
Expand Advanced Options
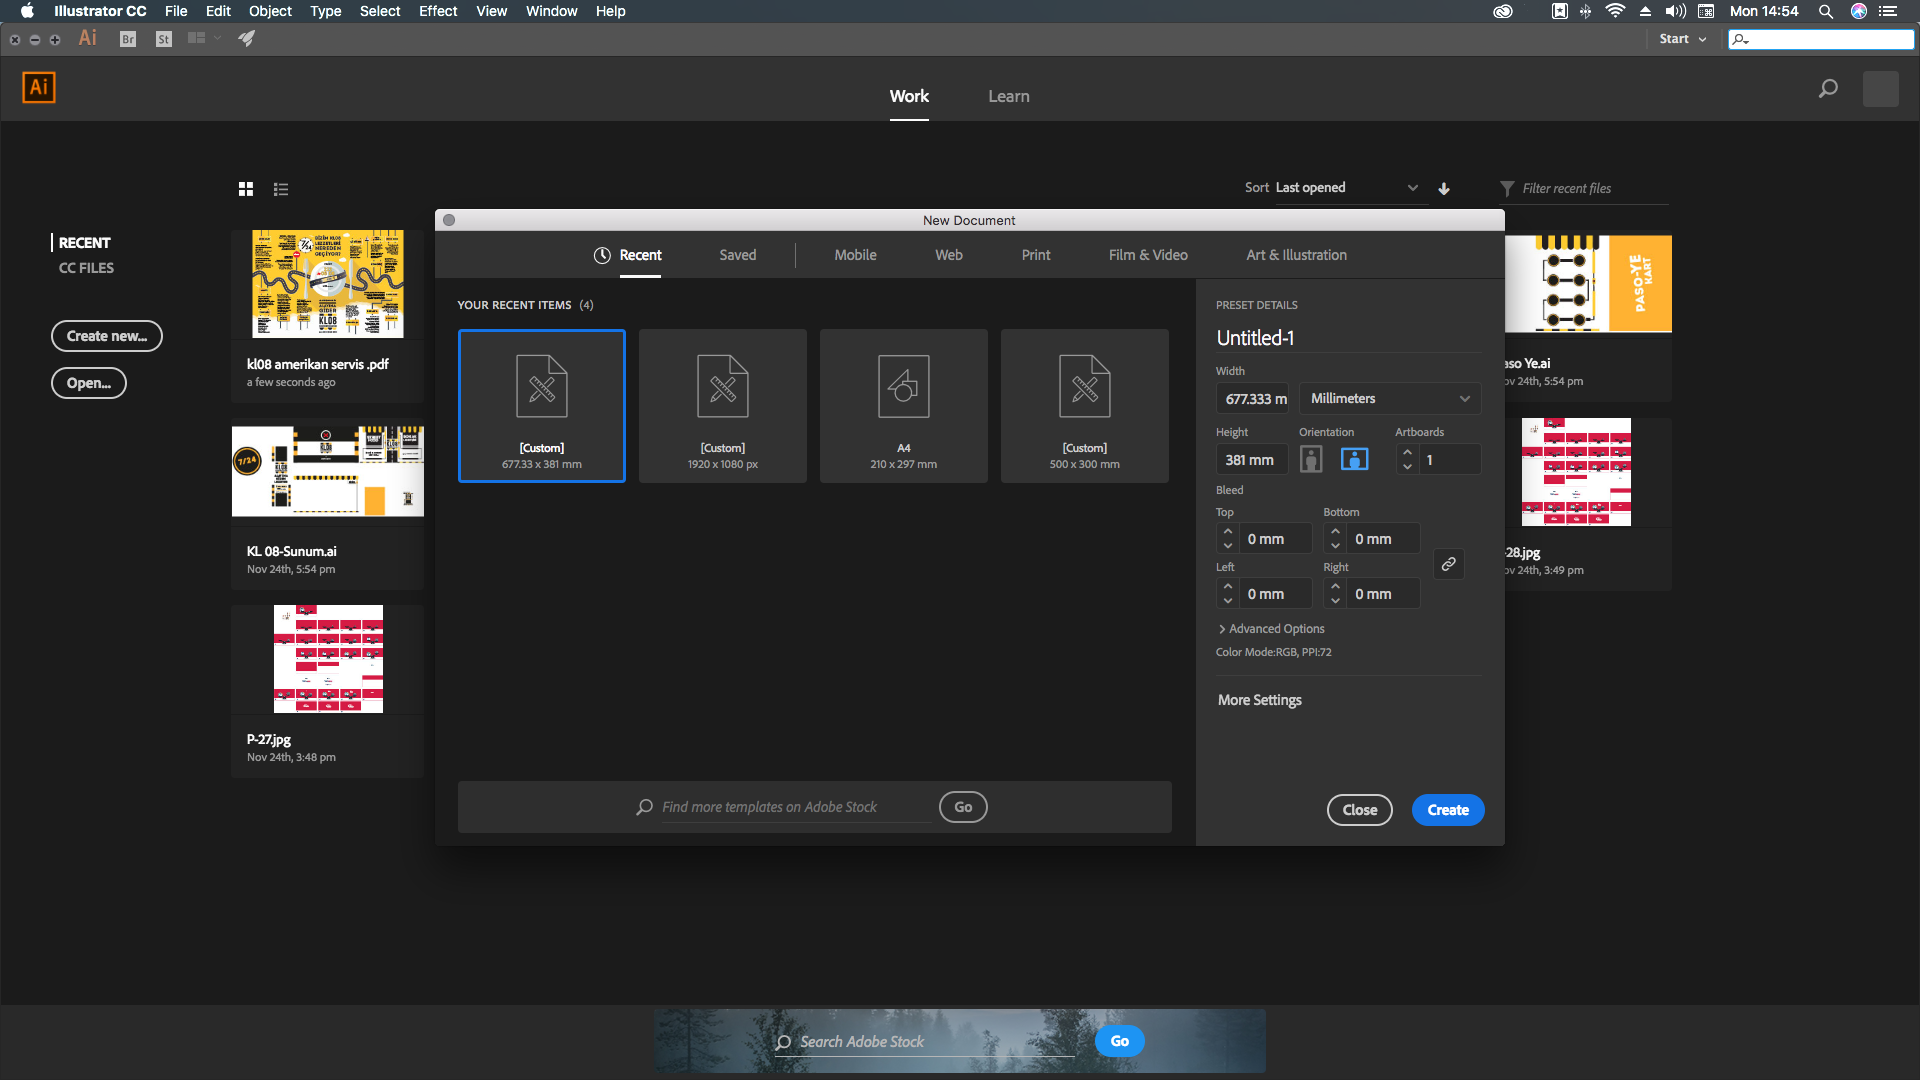point(1271,629)
